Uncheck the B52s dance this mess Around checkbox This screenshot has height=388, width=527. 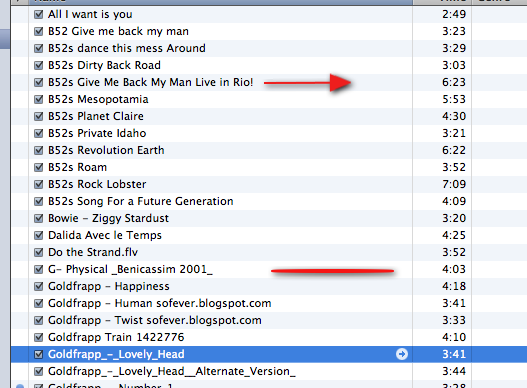pyautogui.click(x=39, y=48)
